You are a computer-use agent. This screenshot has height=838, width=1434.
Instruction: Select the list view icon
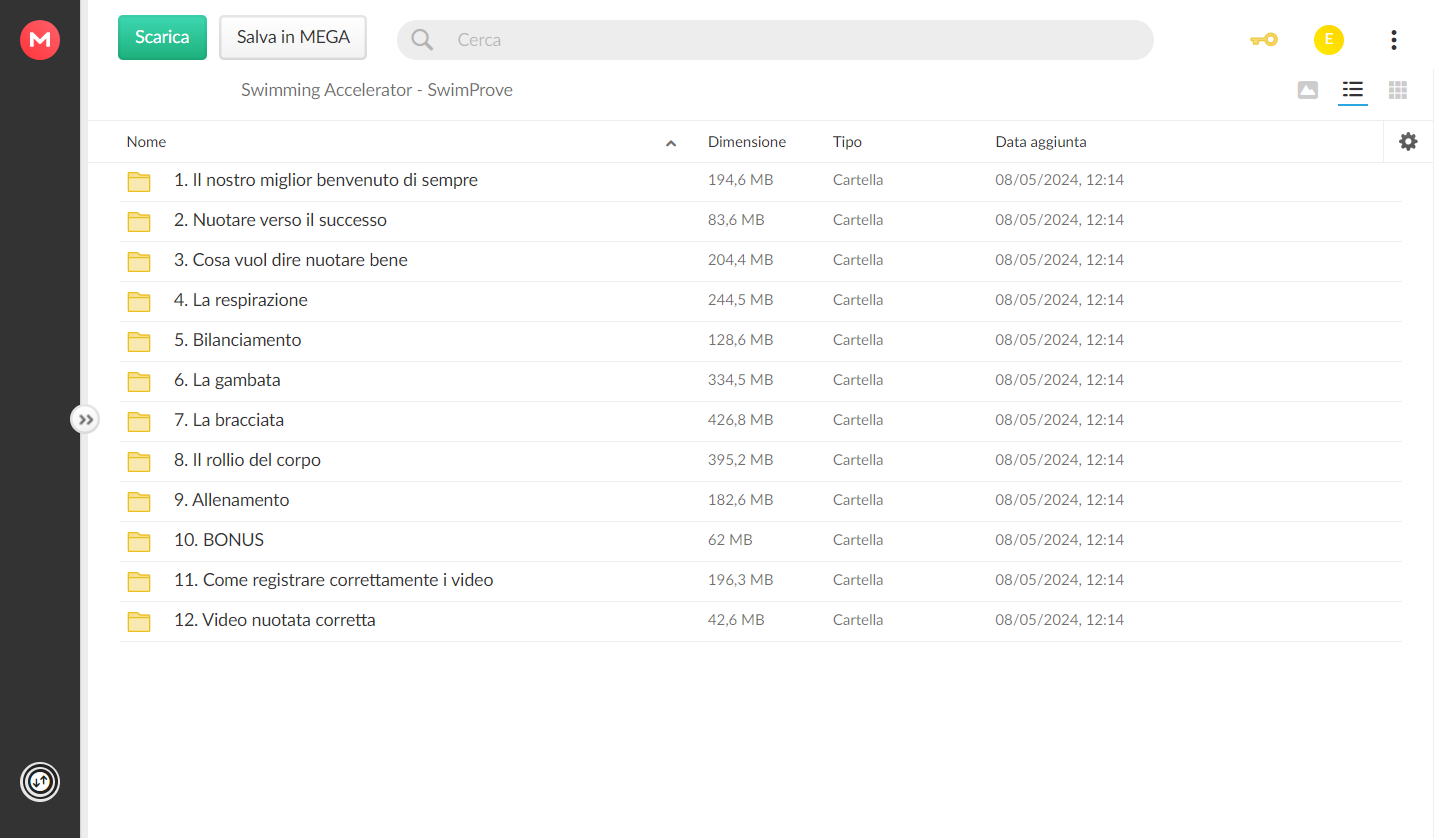(x=1353, y=90)
